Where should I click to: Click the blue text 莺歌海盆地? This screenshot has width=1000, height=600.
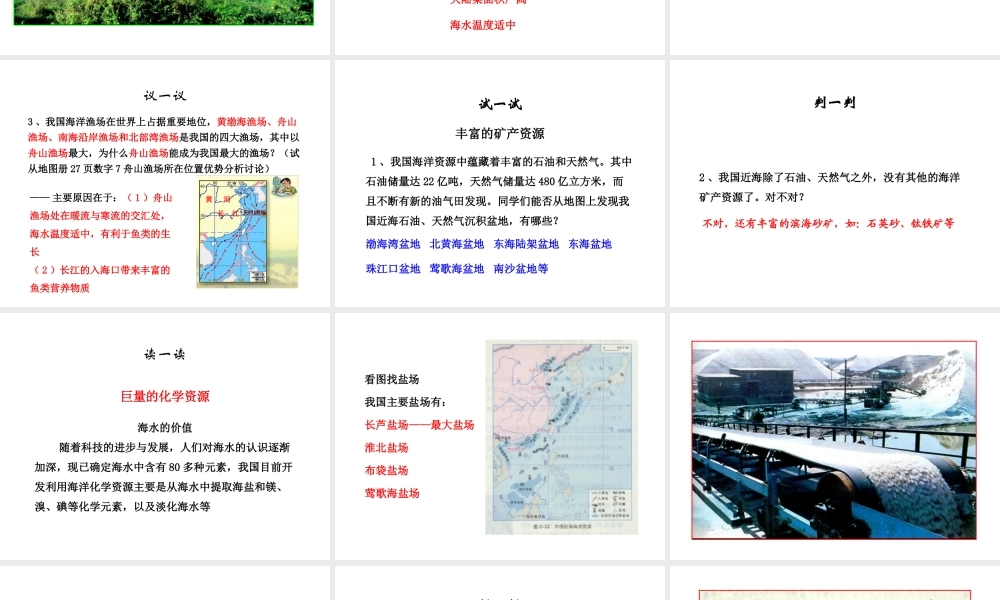coord(457,268)
